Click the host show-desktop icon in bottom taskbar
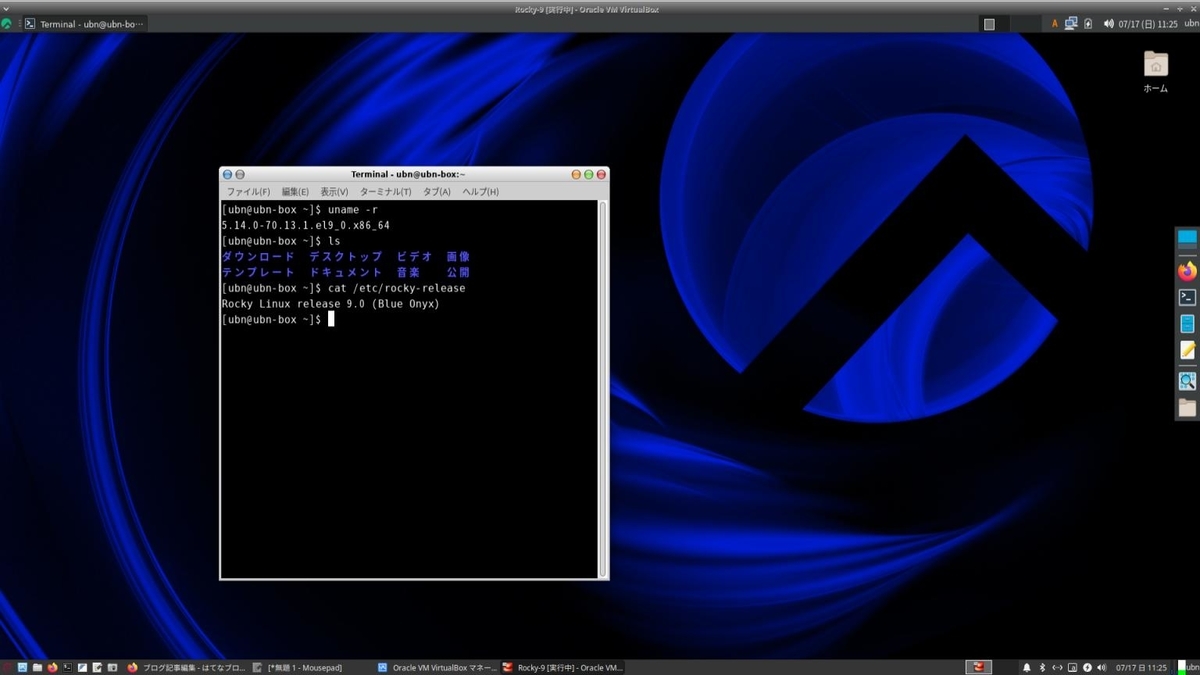The image size is (1200, 675). click(x=22, y=667)
